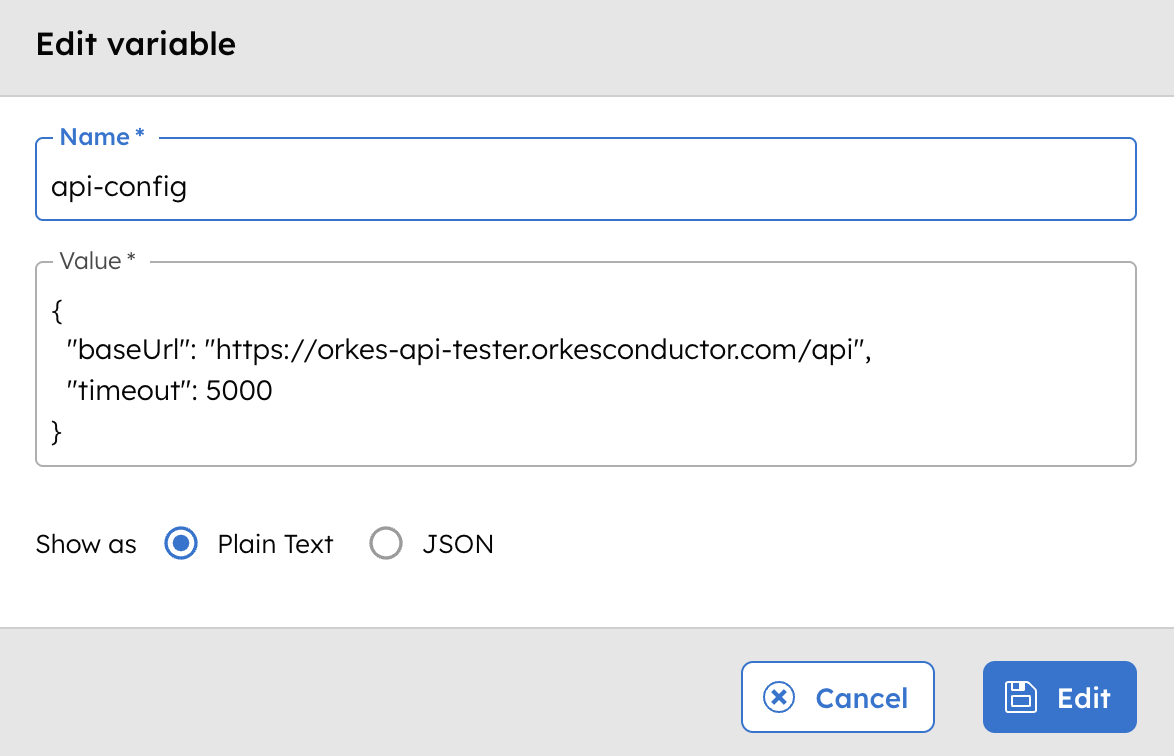Cancel editing the api-config variable
Viewport: 1174px width, 756px height.
(x=837, y=697)
